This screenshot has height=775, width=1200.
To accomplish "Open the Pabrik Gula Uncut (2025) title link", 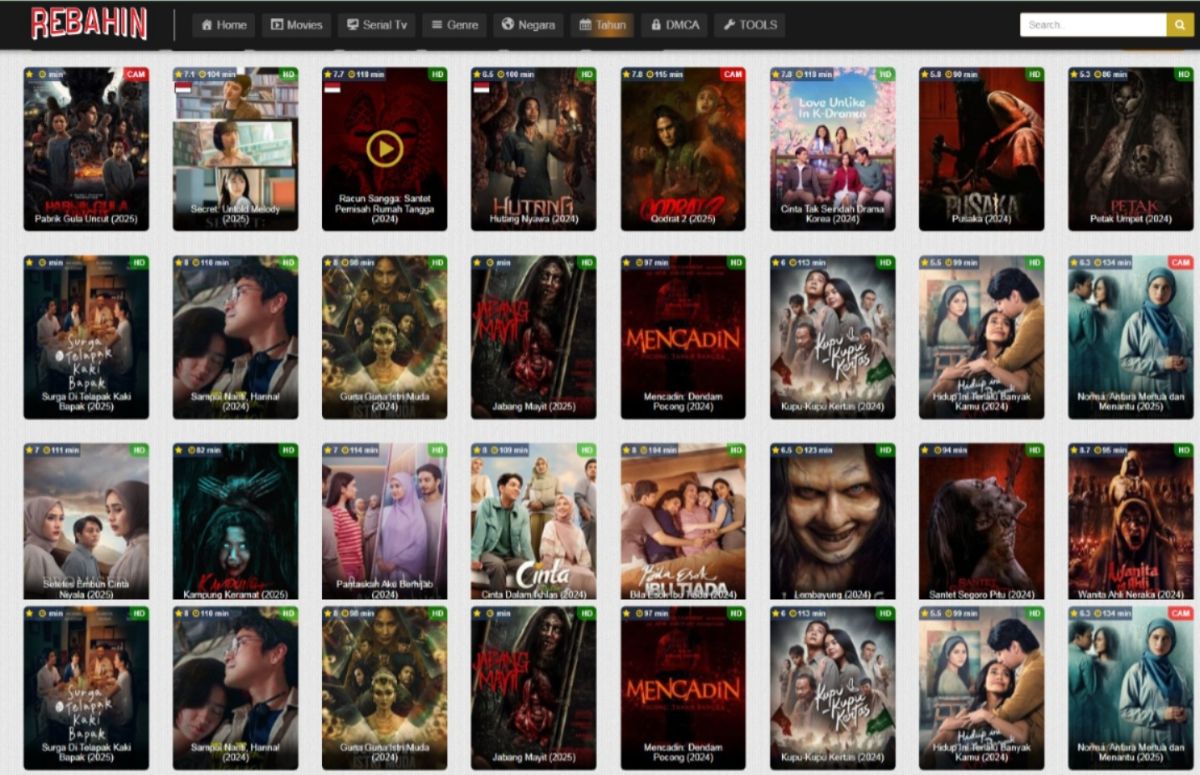I will point(86,219).
